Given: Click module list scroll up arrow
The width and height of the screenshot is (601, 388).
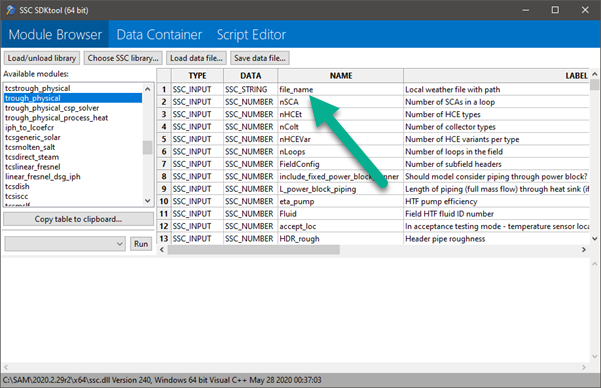Looking at the screenshot, I should [x=148, y=89].
